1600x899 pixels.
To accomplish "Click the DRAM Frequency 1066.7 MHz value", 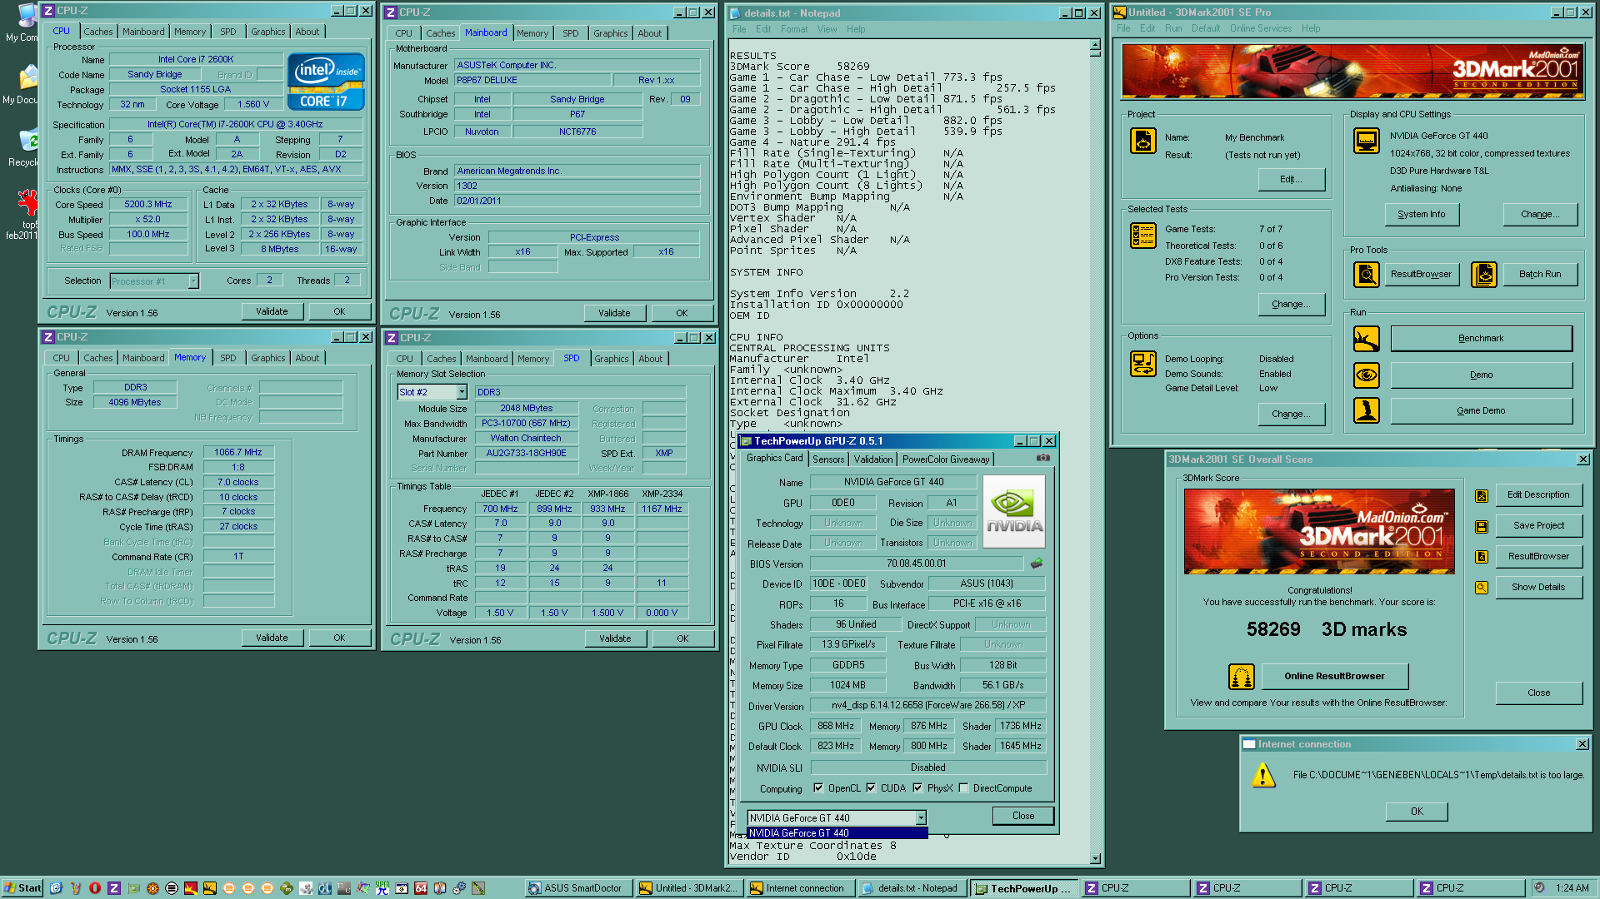I will pos(237,452).
